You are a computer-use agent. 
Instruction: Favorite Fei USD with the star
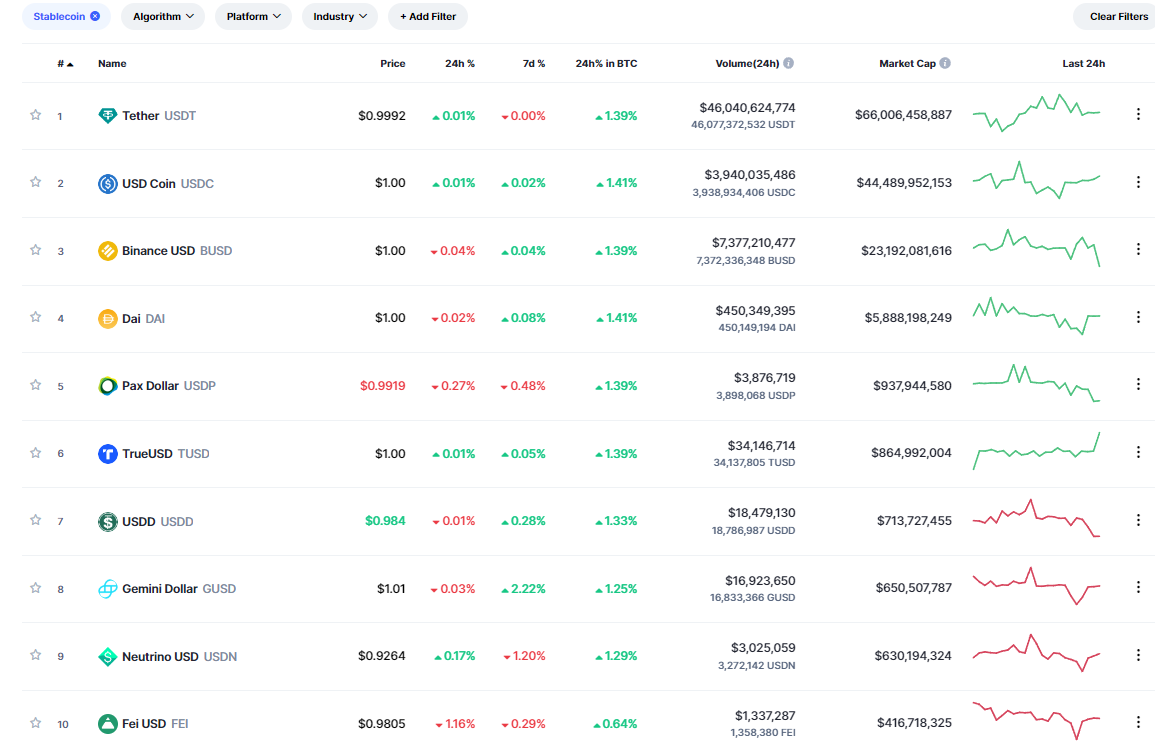36,723
